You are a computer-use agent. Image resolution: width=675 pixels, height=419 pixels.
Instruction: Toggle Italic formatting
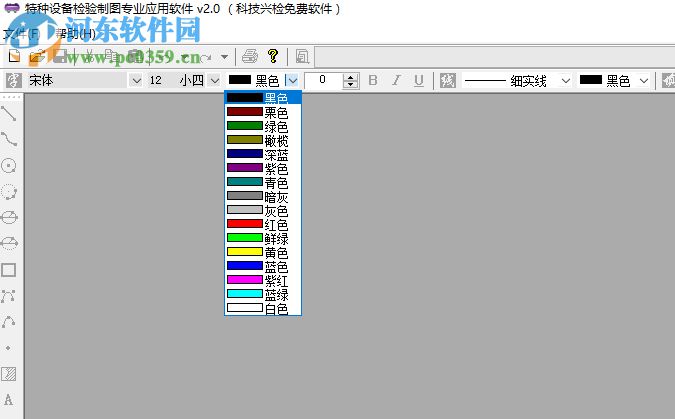[396, 80]
